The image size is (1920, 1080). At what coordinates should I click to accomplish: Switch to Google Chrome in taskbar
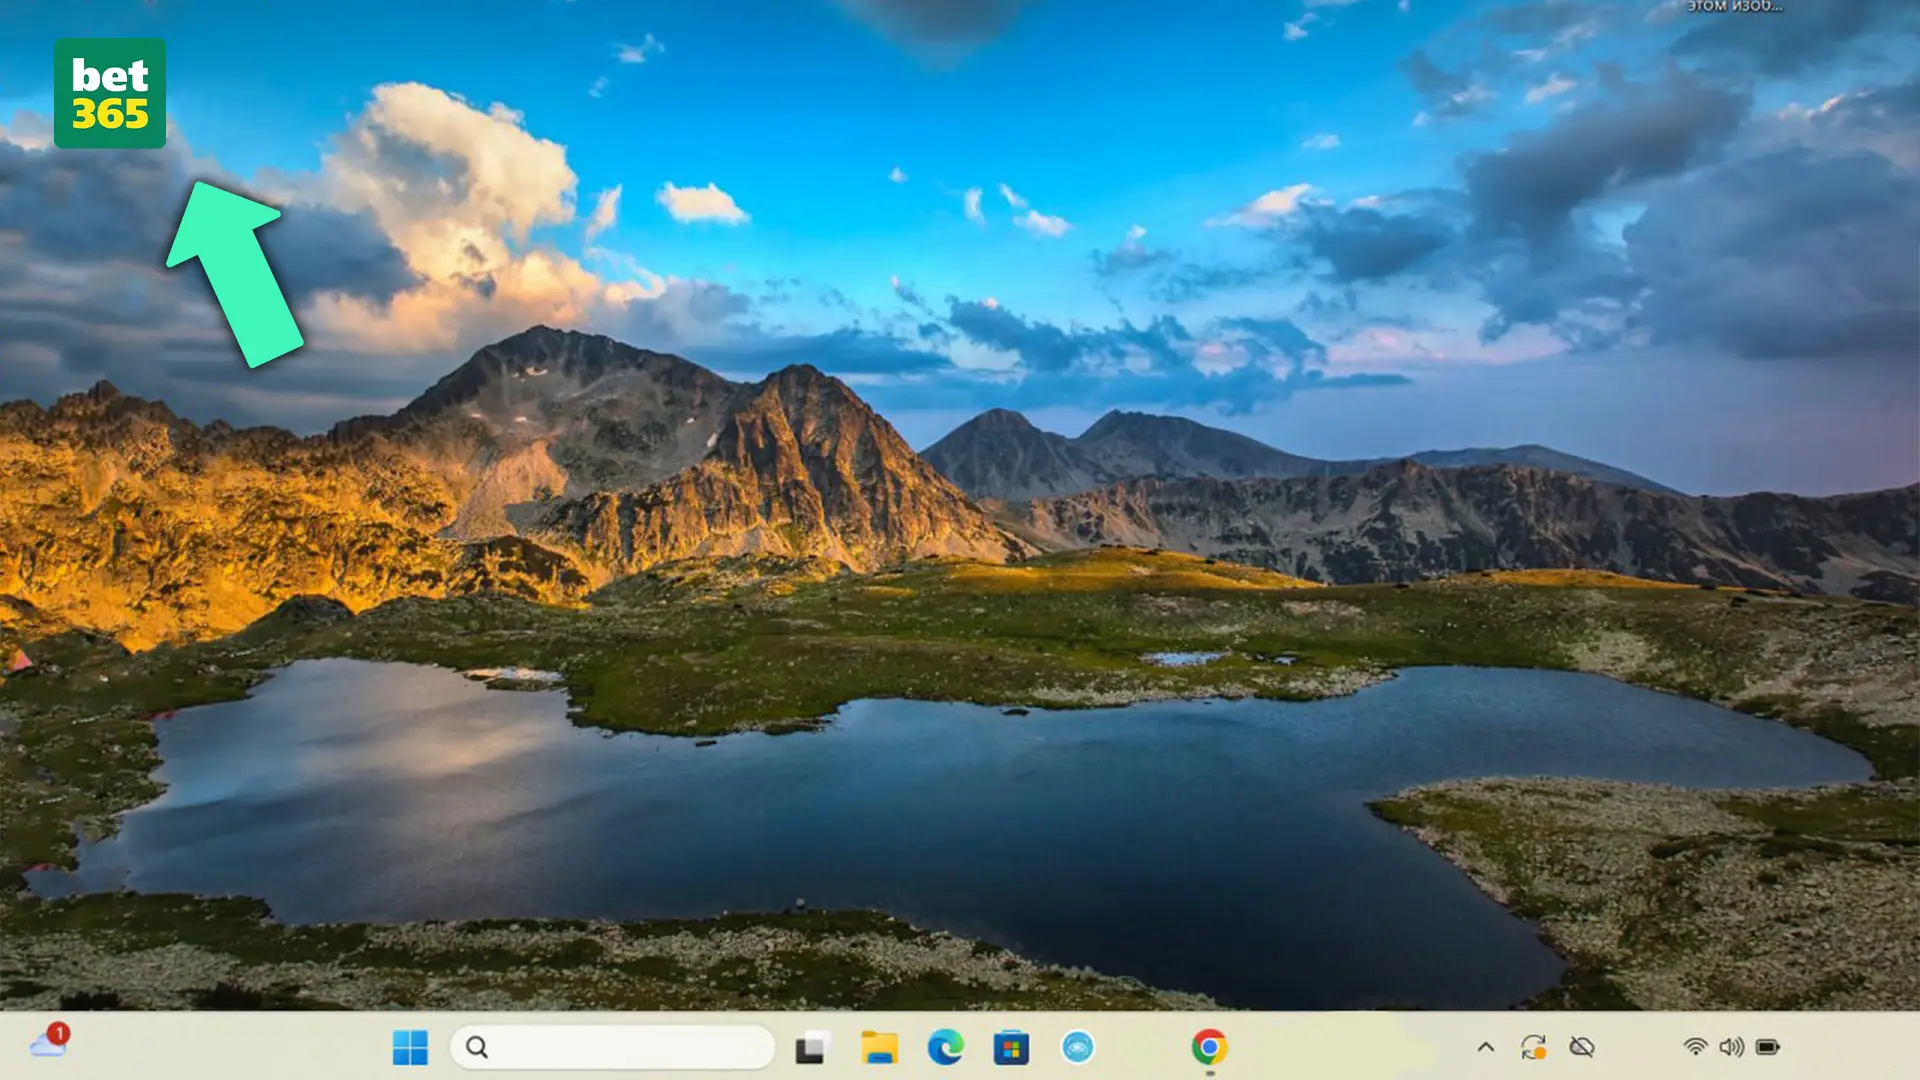1209,1047
